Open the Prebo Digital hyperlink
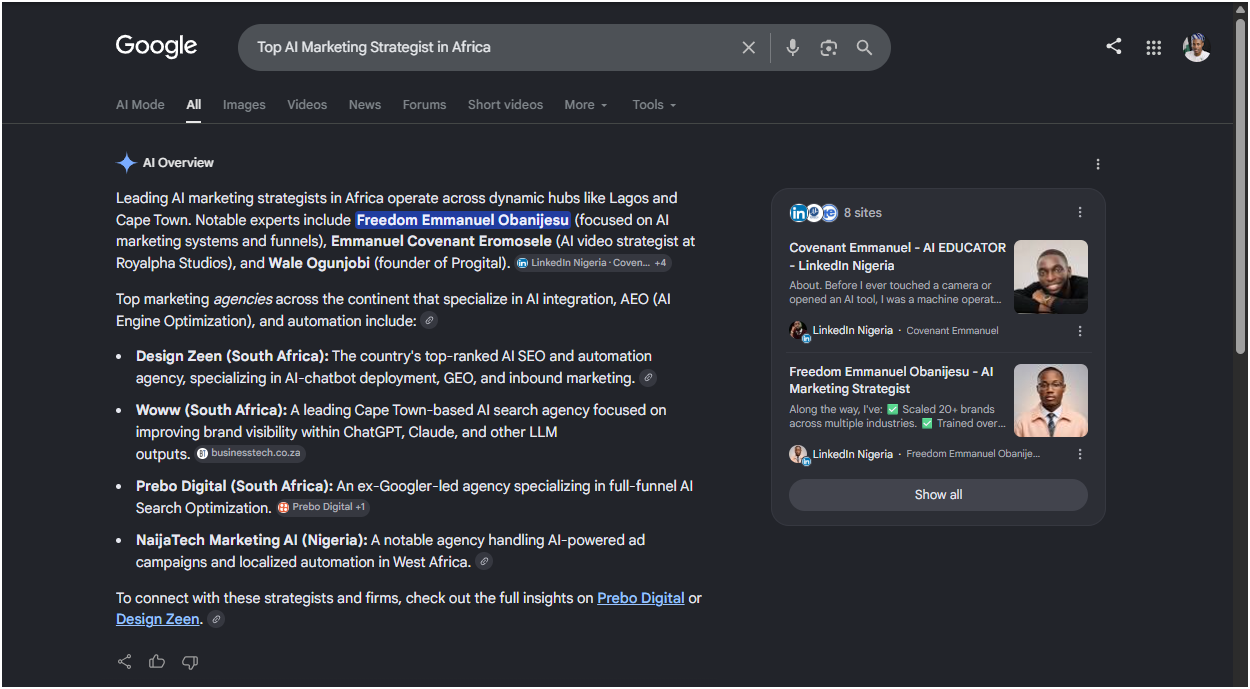Viewport: 1250px width, 689px height. tap(641, 598)
